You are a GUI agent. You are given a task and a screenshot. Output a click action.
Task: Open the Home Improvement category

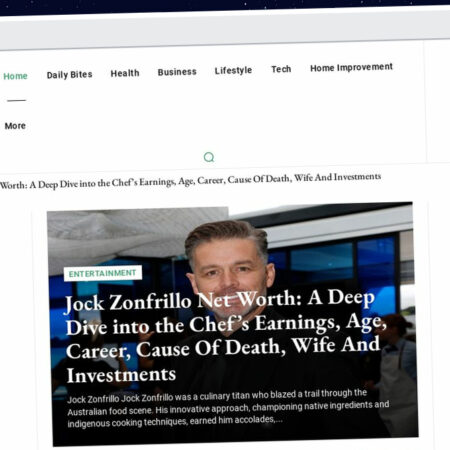click(x=351, y=67)
